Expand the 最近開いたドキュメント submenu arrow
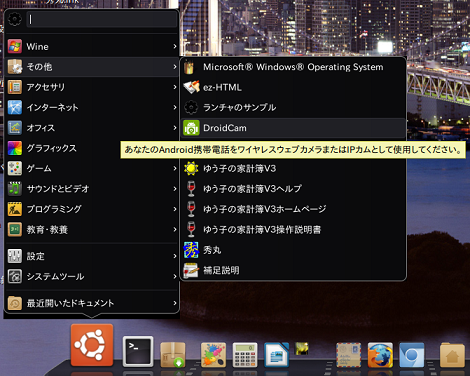 (175, 303)
